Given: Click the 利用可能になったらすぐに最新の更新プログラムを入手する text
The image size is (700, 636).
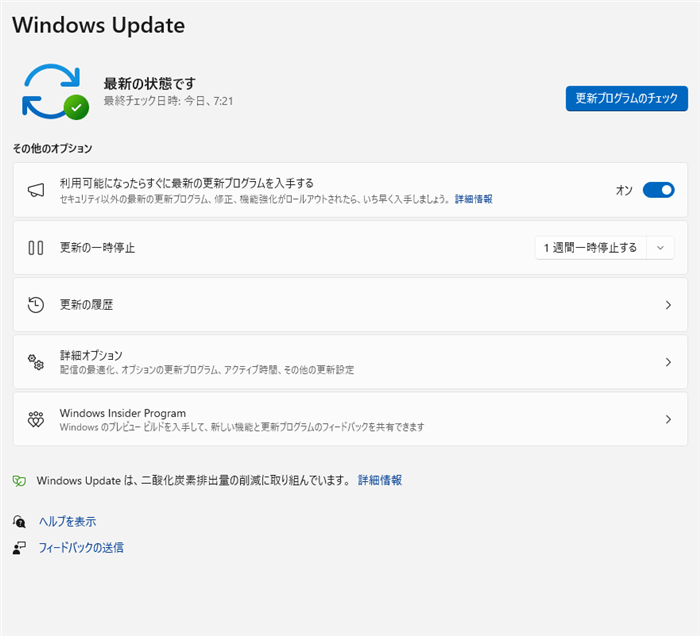Looking at the screenshot, I should 187,183.
